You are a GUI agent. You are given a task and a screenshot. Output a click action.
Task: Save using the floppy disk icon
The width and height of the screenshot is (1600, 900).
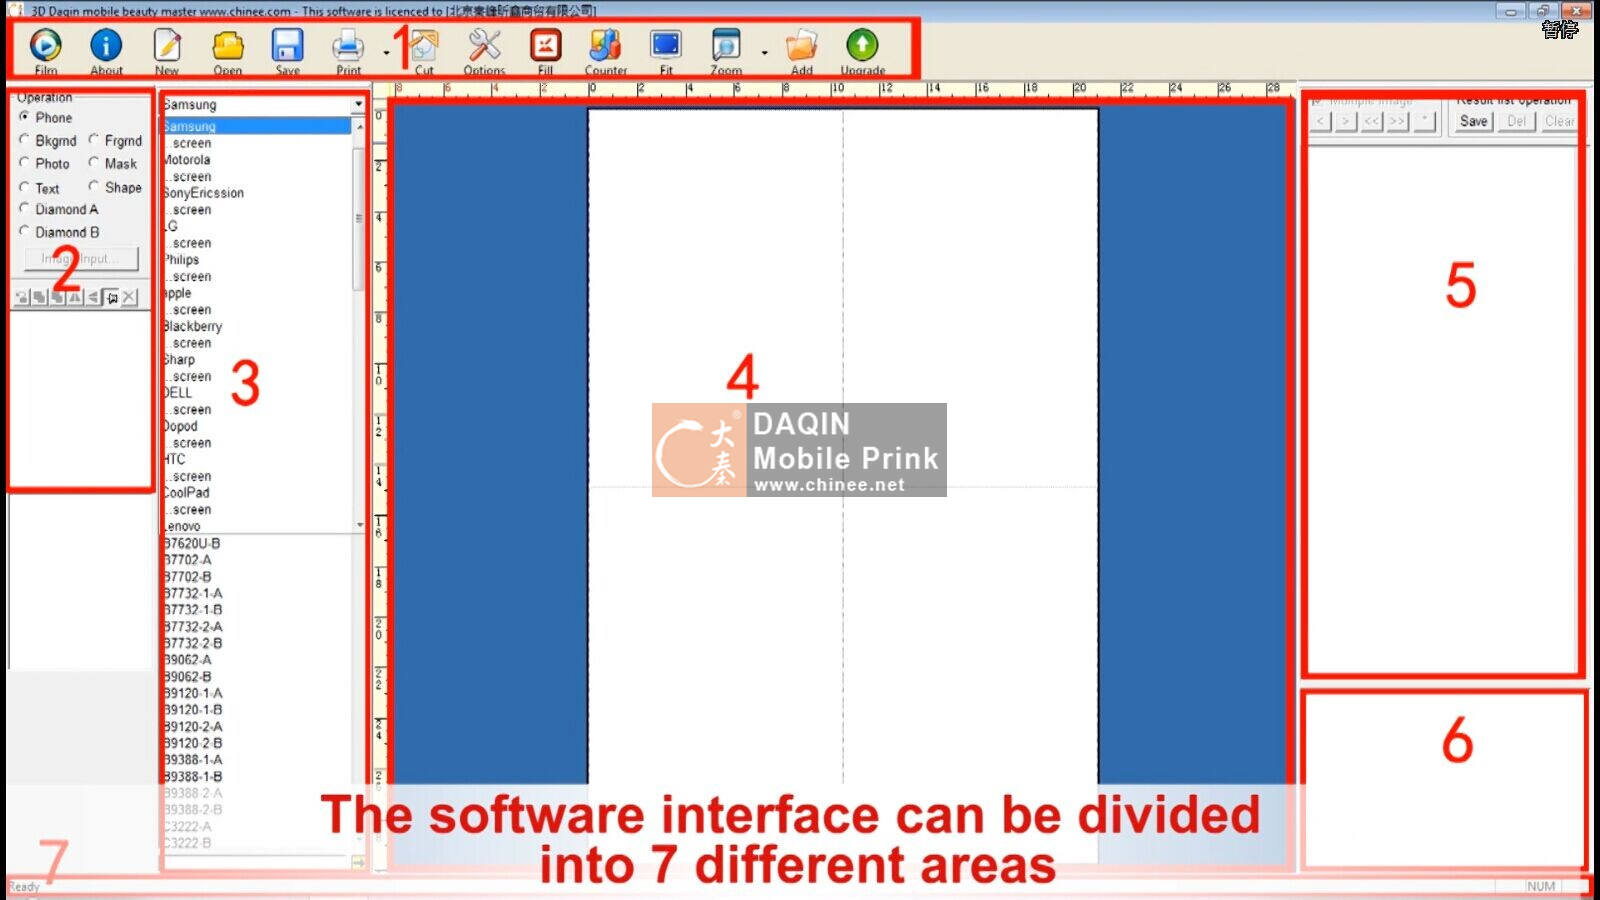288,45
